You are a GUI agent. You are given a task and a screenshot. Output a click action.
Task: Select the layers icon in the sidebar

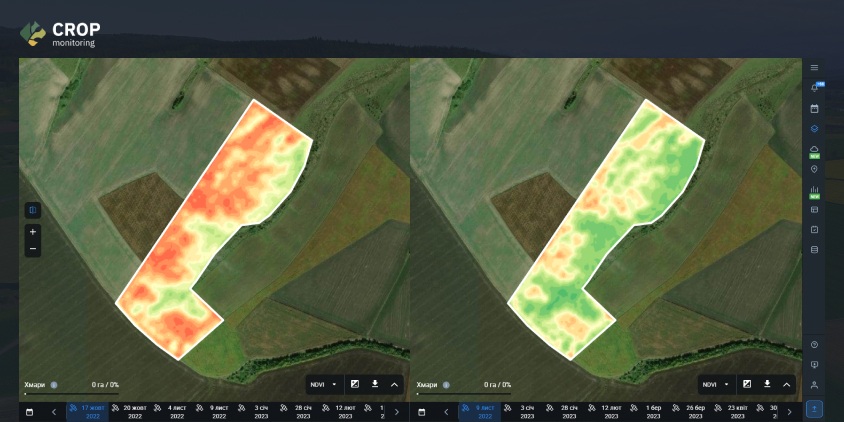pyautogui.click(x=814, y=129)
